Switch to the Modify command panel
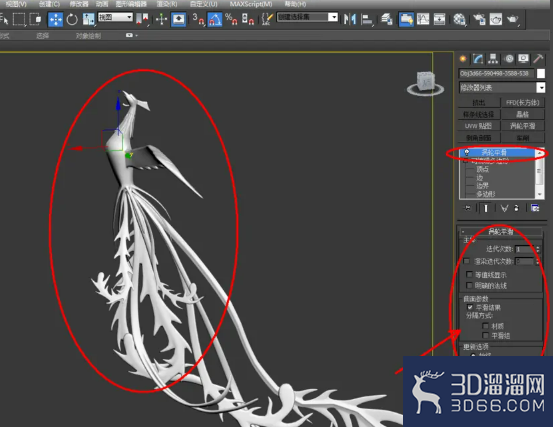Screen dimensions: 553x427 click(478, 59)
